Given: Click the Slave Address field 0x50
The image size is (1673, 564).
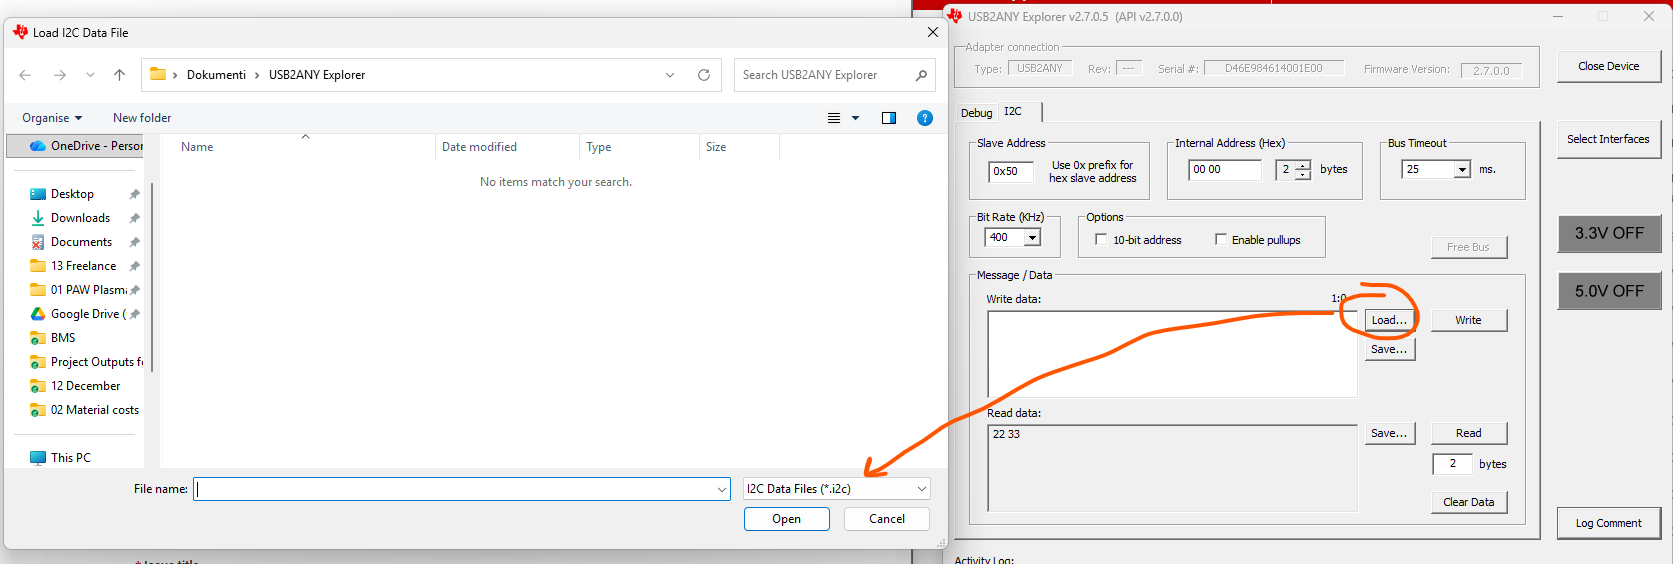Looking at the screenshot, I should (1011, 171).
